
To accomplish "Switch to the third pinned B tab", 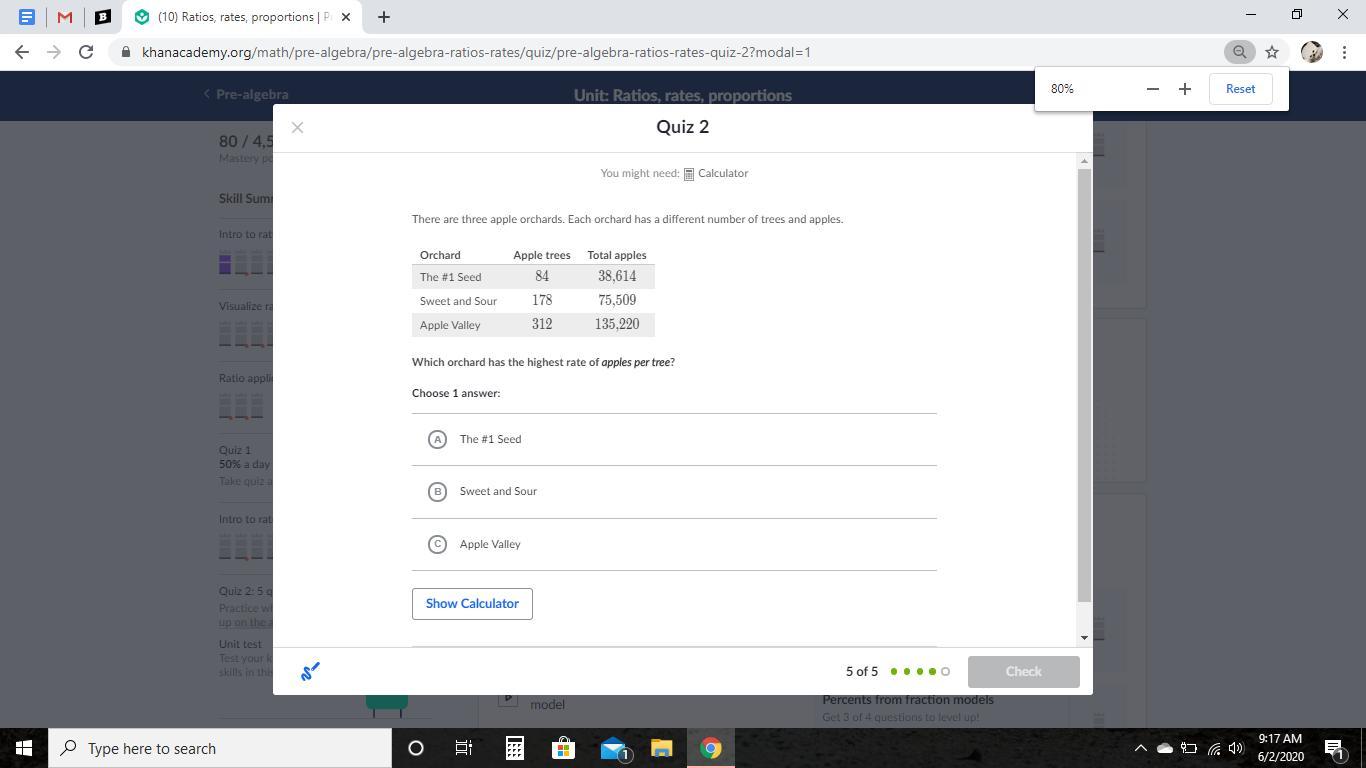I will point(103,17).
